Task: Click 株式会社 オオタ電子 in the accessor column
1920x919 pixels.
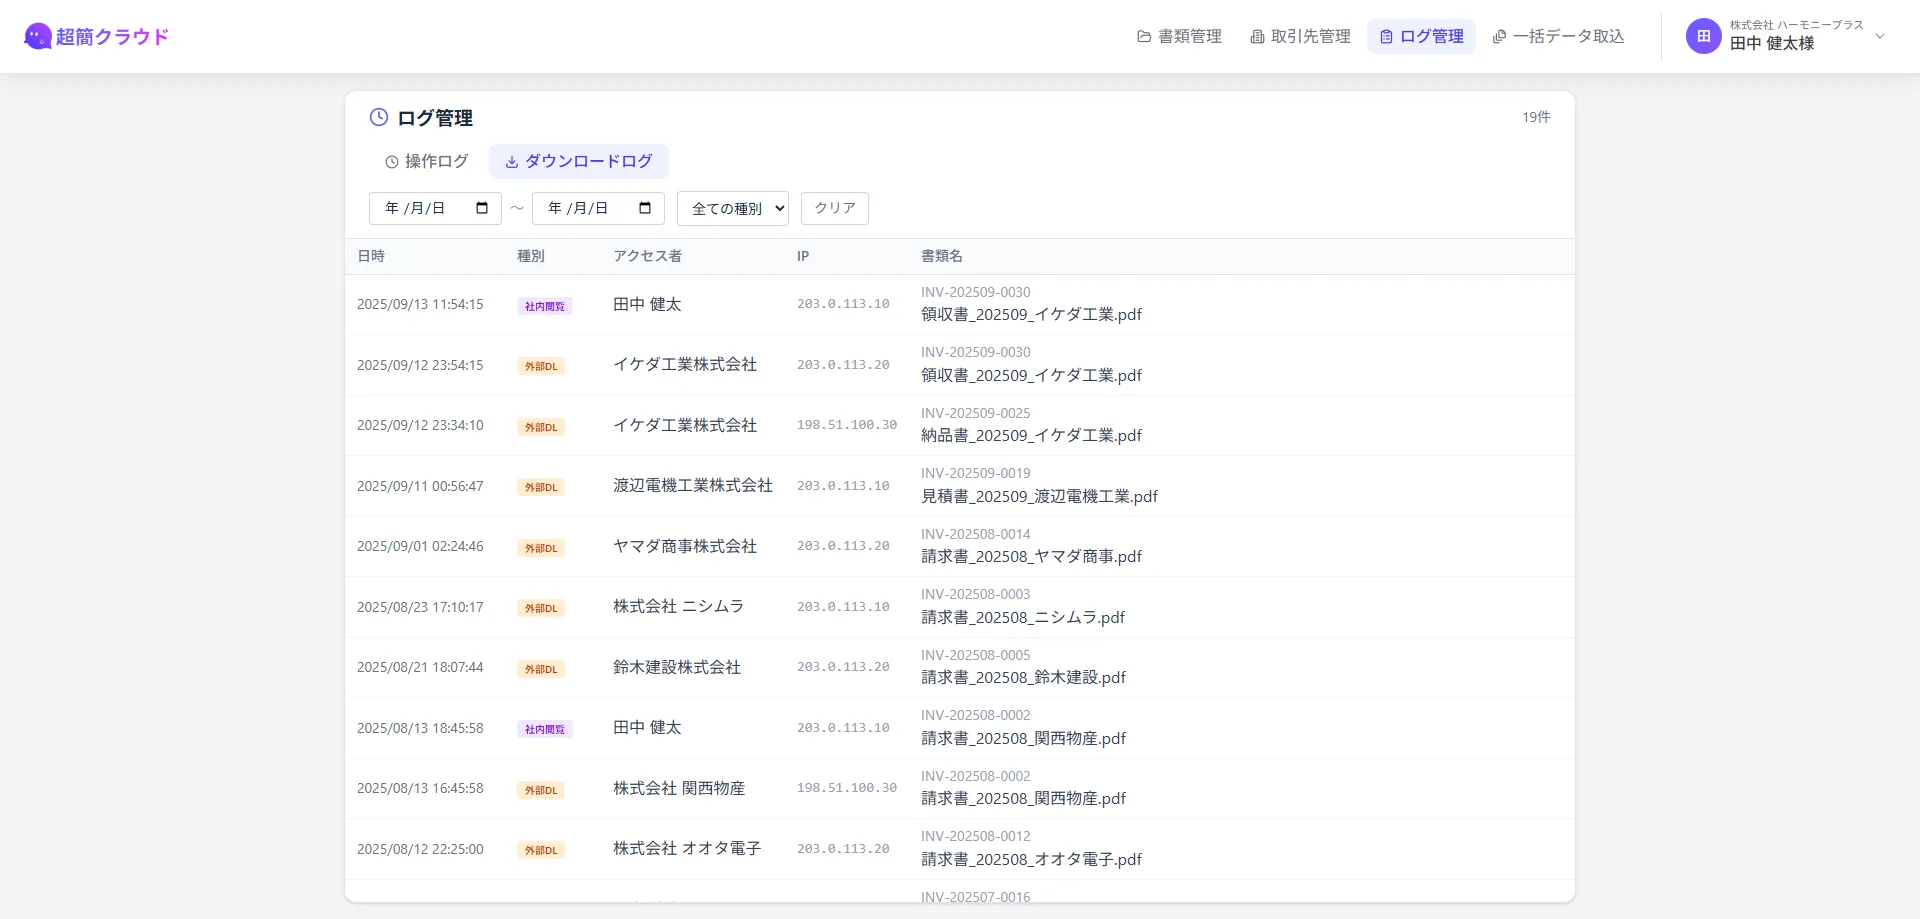Action: [687, 848]
